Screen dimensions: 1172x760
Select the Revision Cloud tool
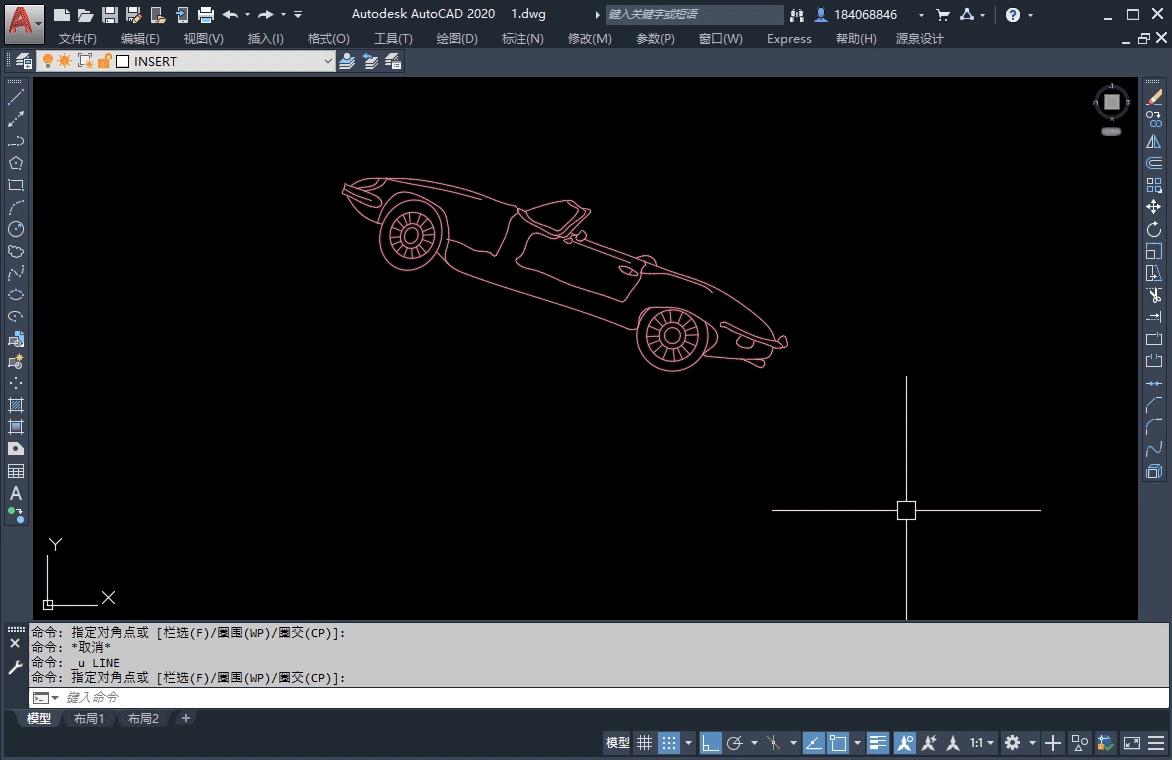click(x=14, y=252)
